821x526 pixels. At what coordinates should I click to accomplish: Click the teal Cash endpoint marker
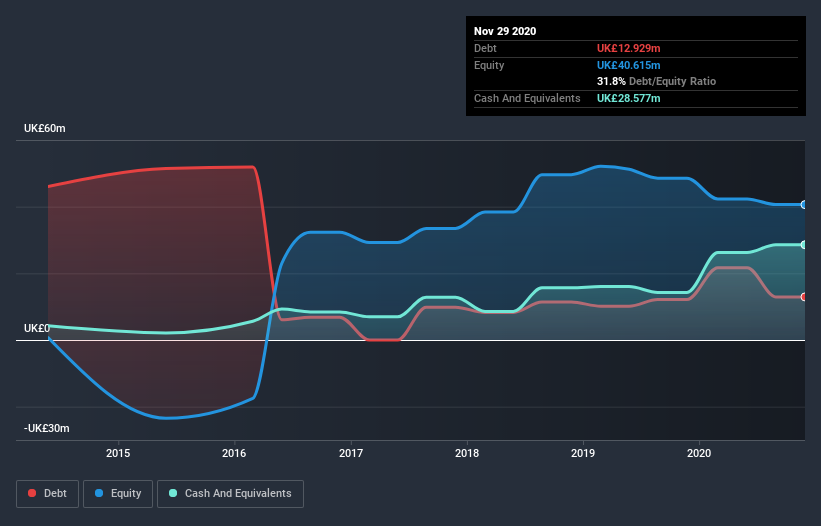tap(804, 244)
